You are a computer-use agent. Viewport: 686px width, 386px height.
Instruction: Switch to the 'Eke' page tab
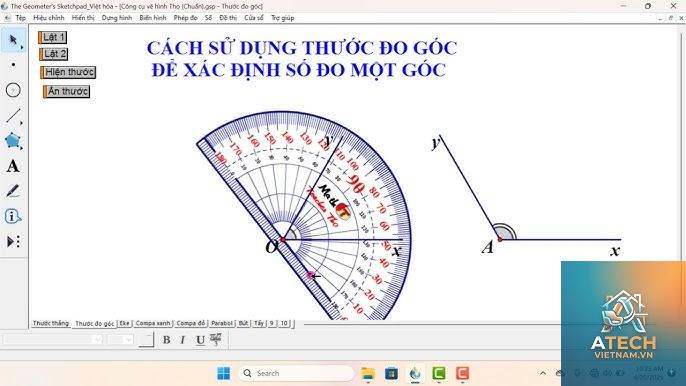tap(125, 323)
